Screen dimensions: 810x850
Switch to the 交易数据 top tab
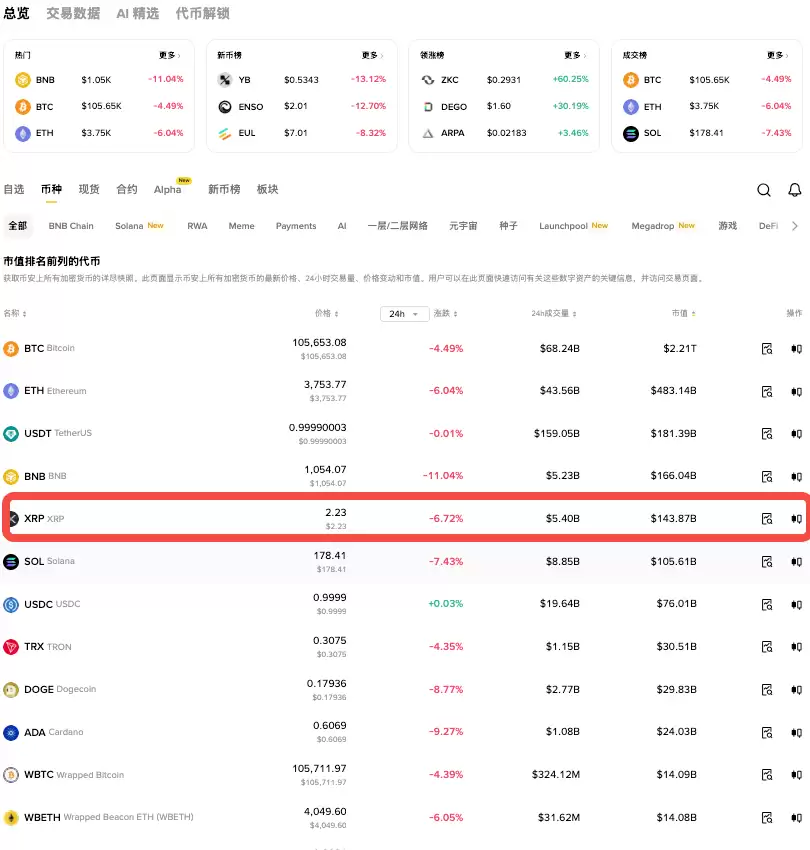(x=73, y=13)
